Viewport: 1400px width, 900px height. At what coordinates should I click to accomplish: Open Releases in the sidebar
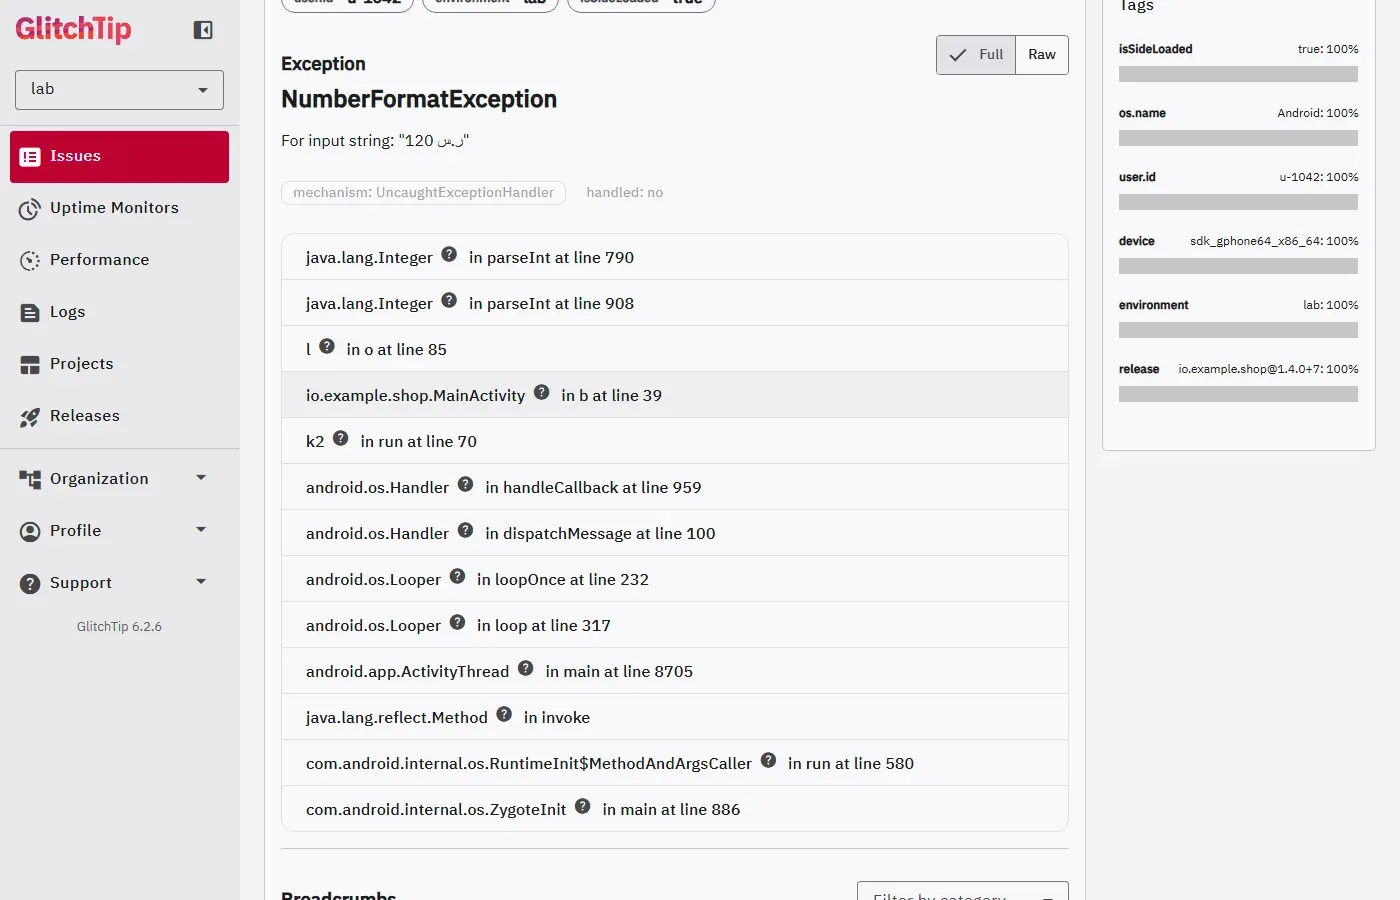tap(119, 417)
